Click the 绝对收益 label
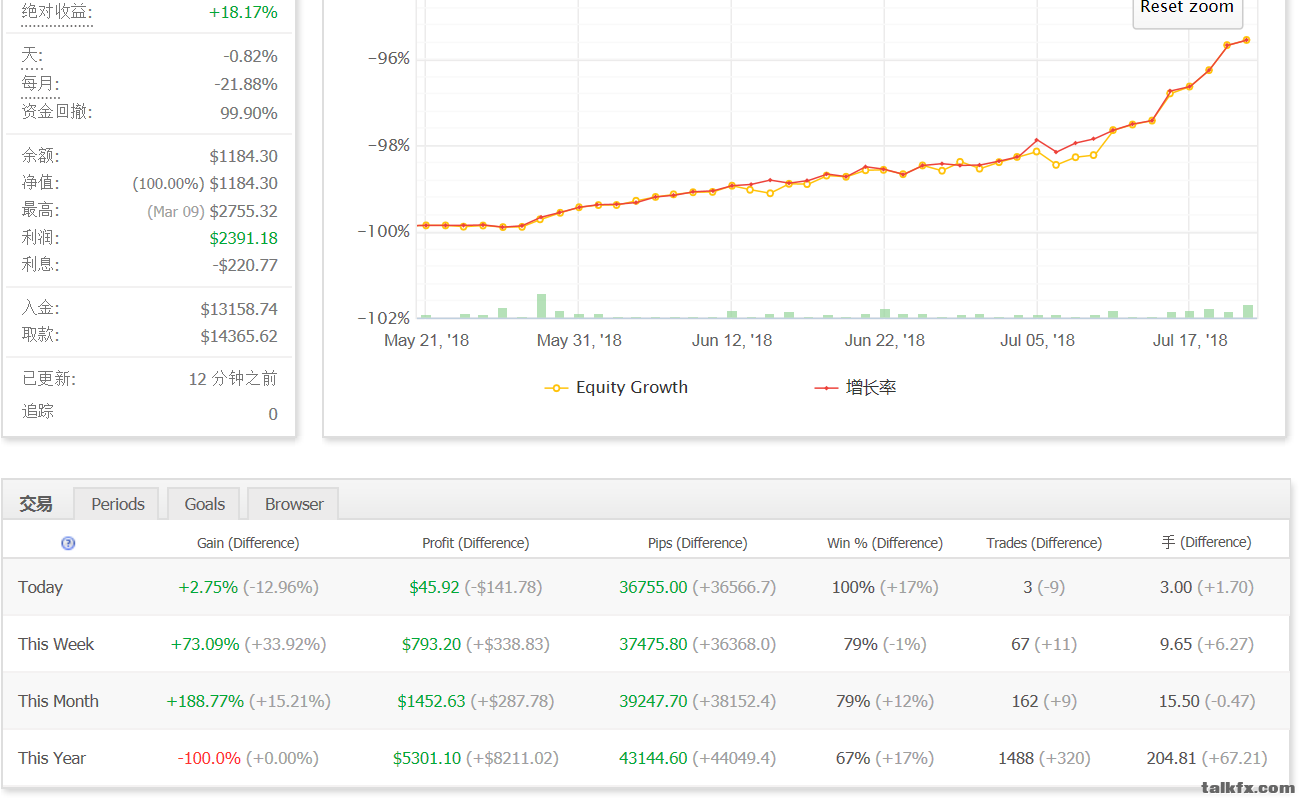Viewport: 1300px width, 799px height. (x=57, y=12)
